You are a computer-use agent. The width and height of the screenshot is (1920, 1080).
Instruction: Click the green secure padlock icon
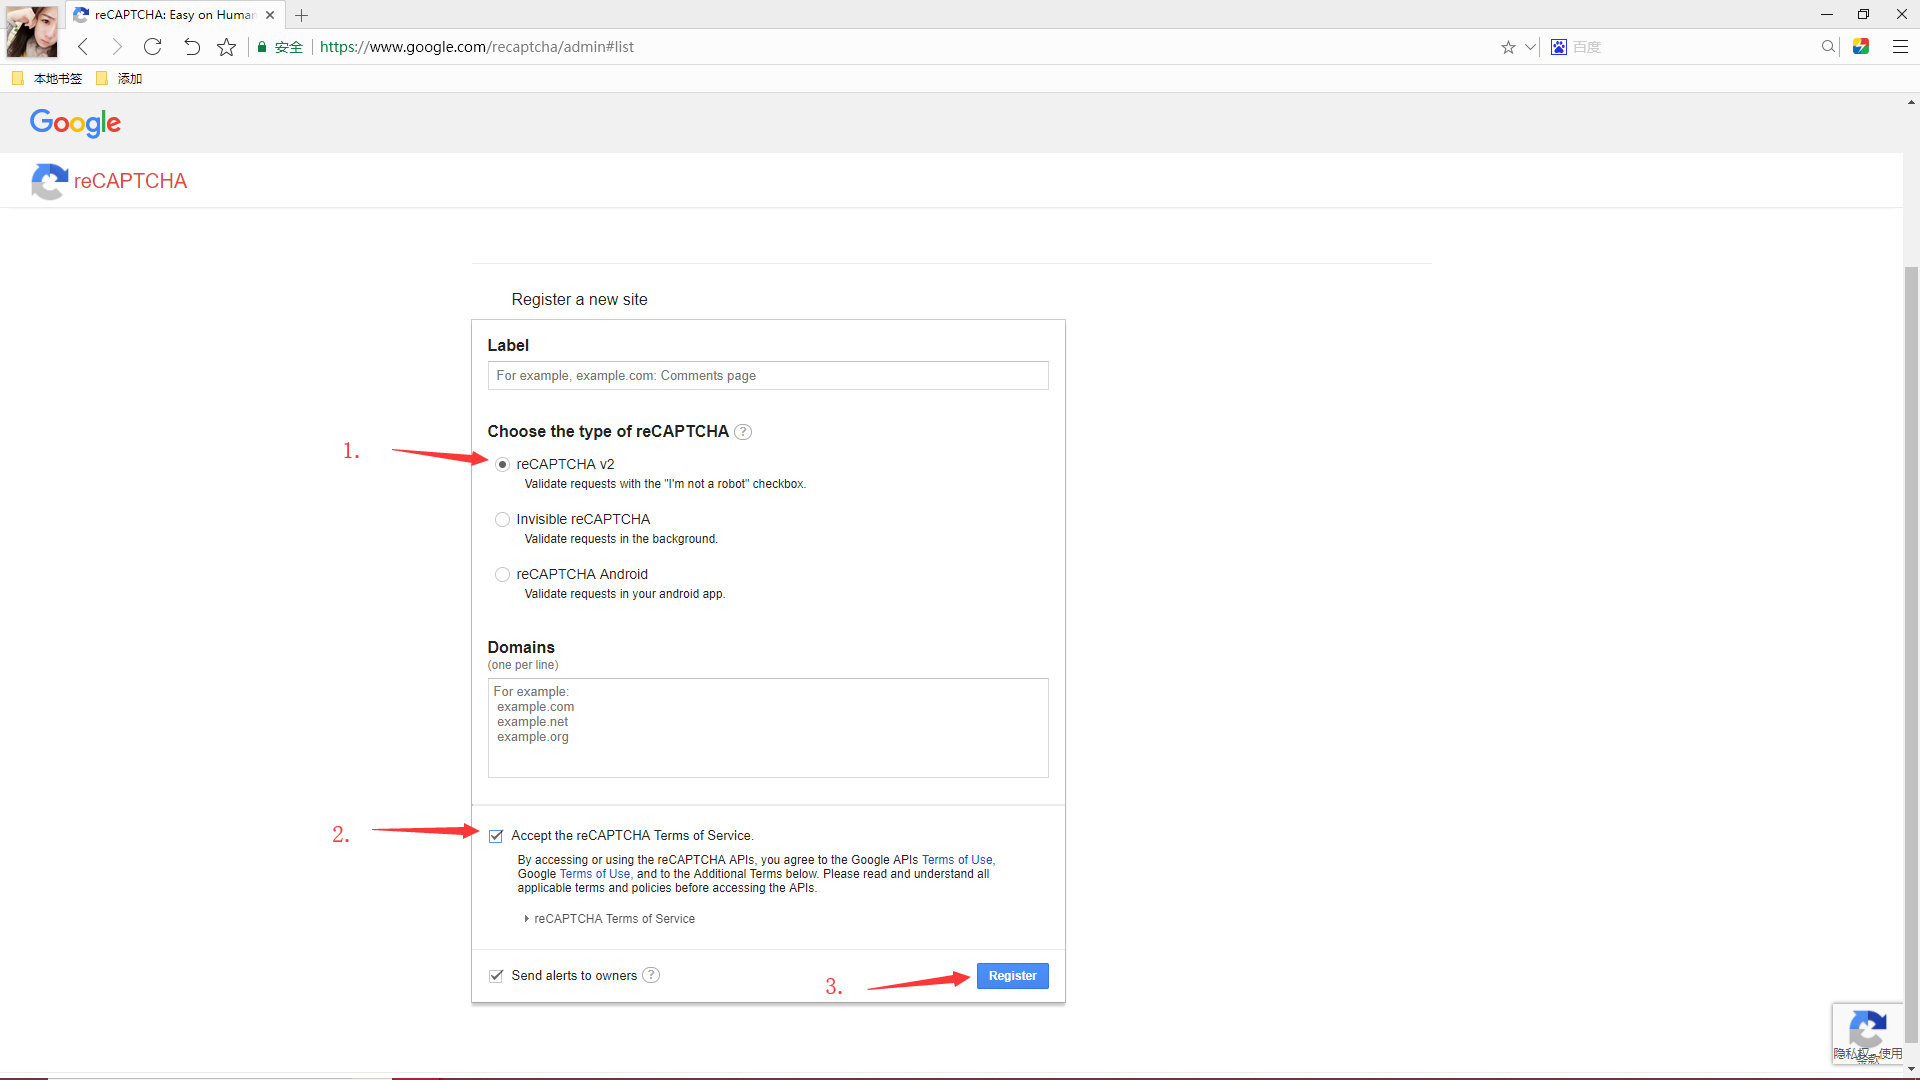pyautogui.click(x=262, y=47)
